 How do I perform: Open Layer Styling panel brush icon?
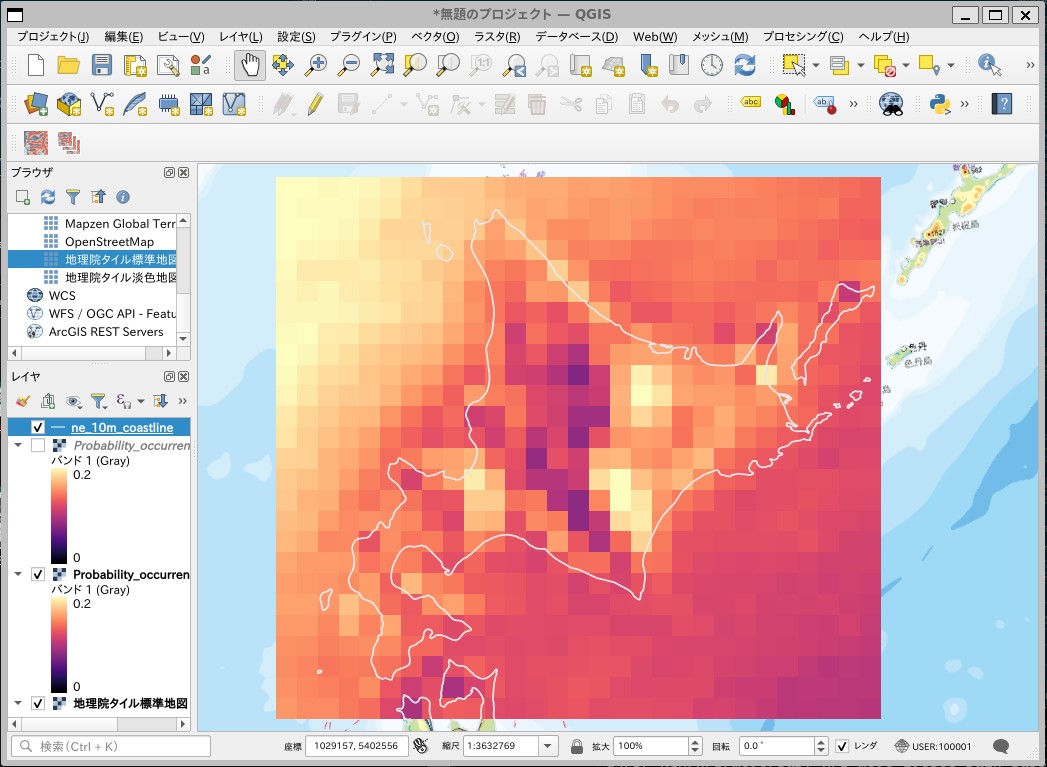point(23,402)
